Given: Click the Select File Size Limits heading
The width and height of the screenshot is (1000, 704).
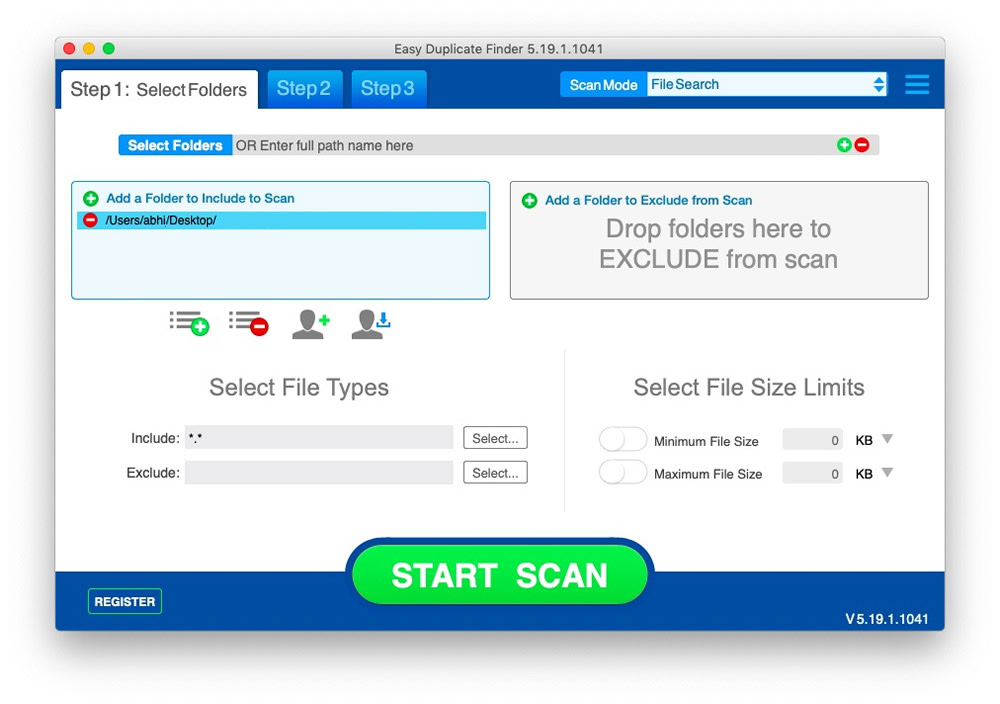Looking at the screenshot, I should point(749,387).
